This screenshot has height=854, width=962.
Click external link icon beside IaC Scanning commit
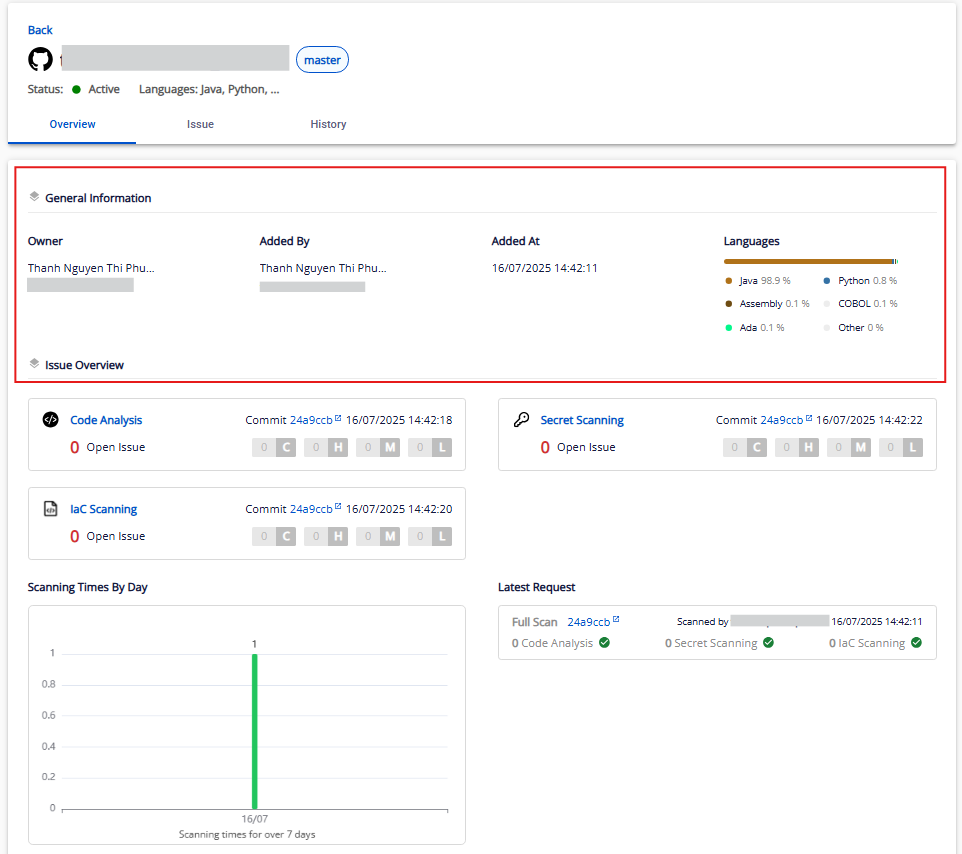pyautogui.click(x=338, y=507)
